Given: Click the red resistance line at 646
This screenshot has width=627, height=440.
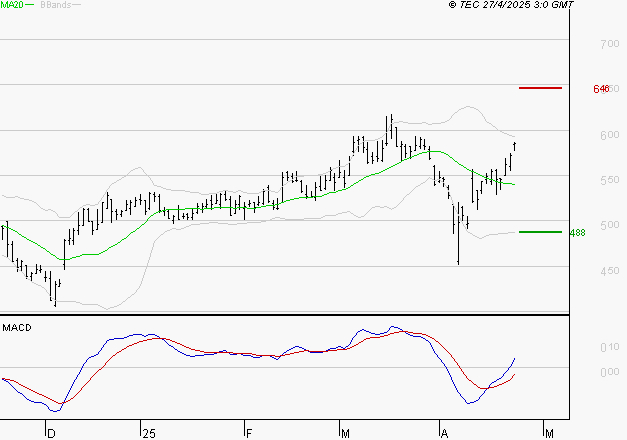Looking at the screenshot, I should [x=540, y=88].
